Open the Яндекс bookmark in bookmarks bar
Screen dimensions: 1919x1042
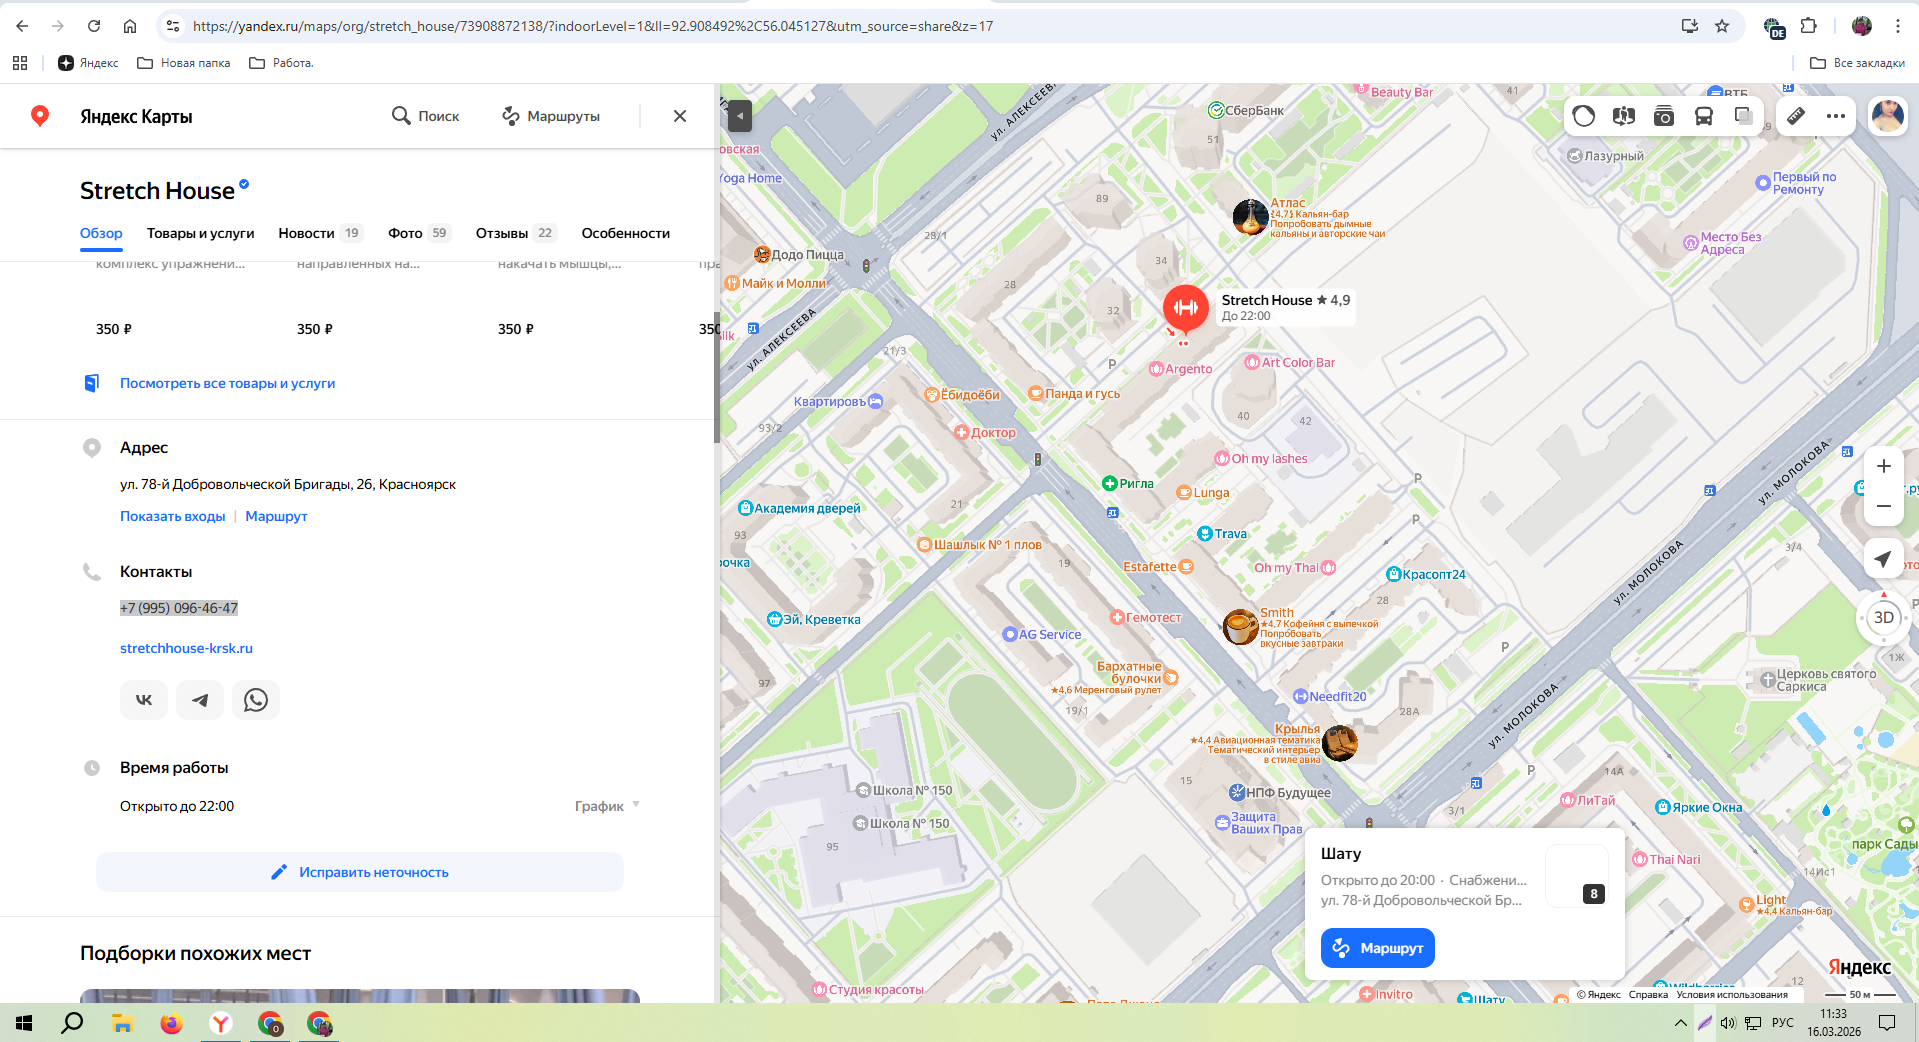point(88,63)
